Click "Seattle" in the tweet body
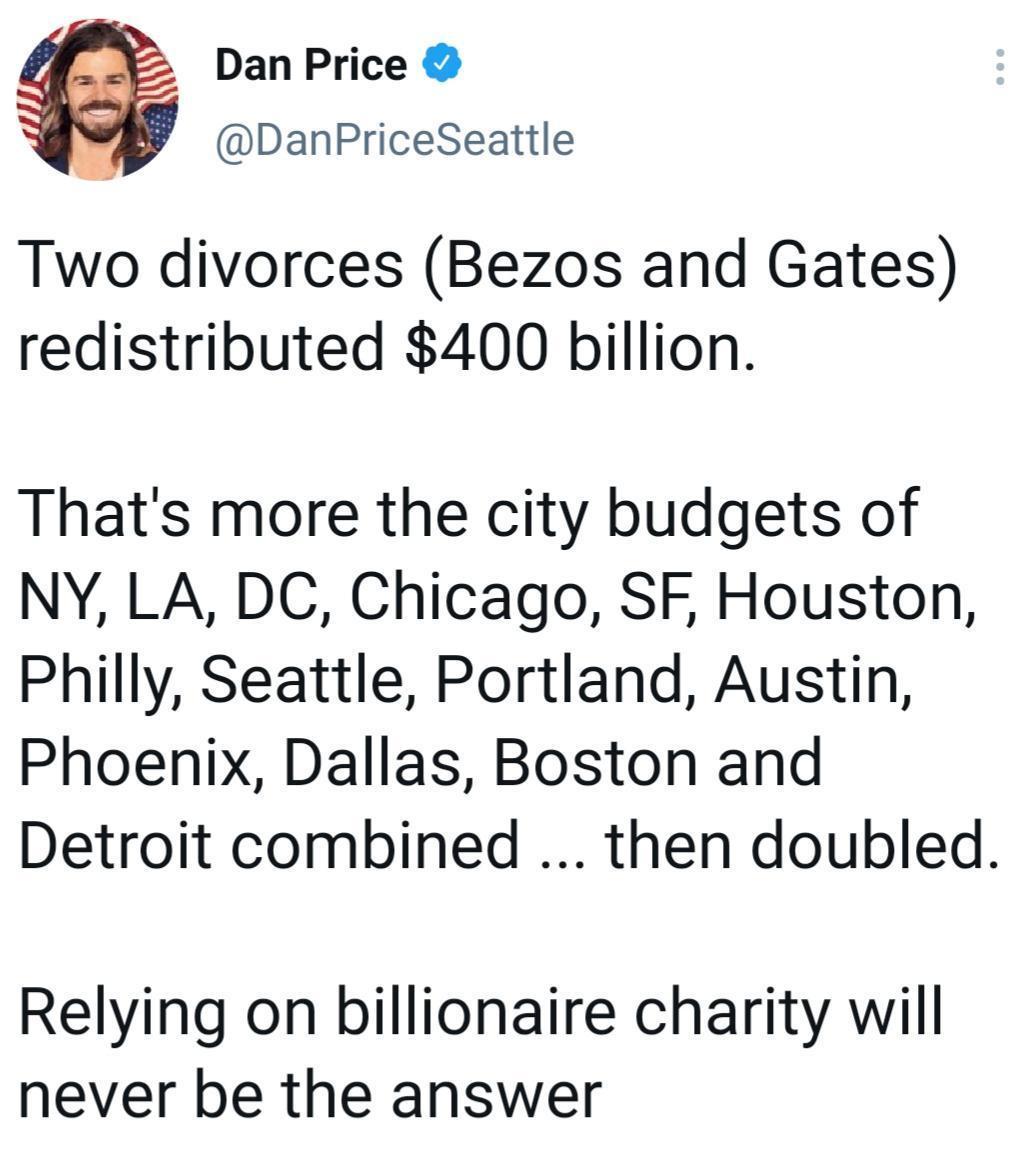Viewport: 1022px width, 1159px height. click(308, 680)
